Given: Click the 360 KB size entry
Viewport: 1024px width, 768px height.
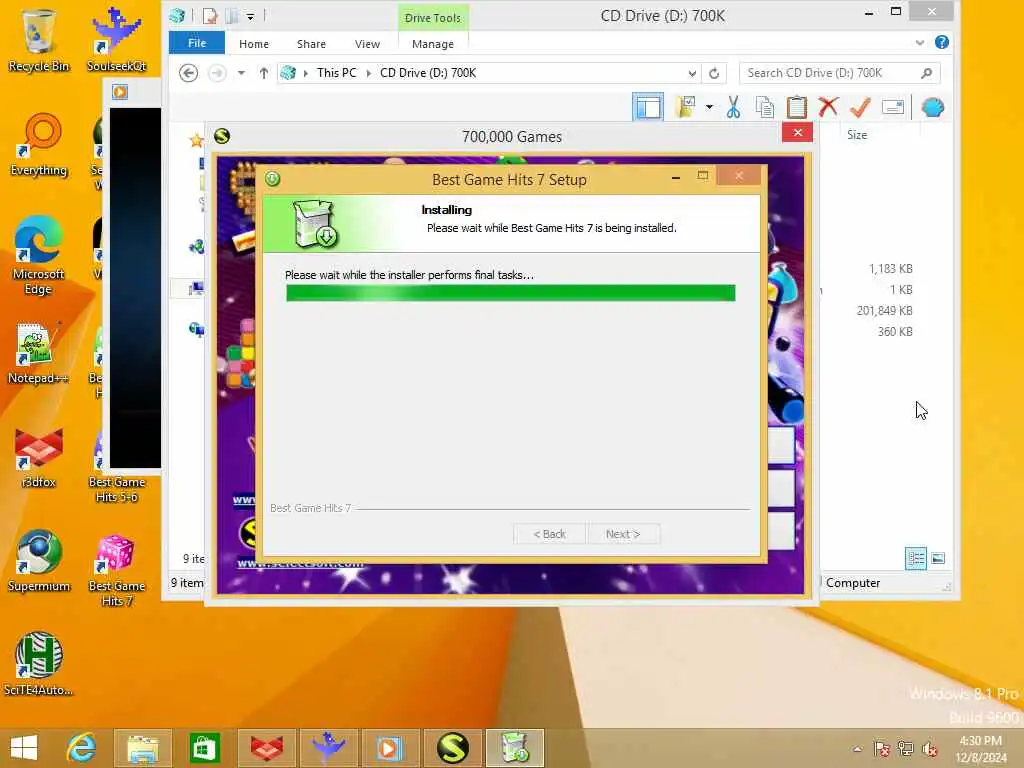Looking at the screenshot, I should click(895, 332).
